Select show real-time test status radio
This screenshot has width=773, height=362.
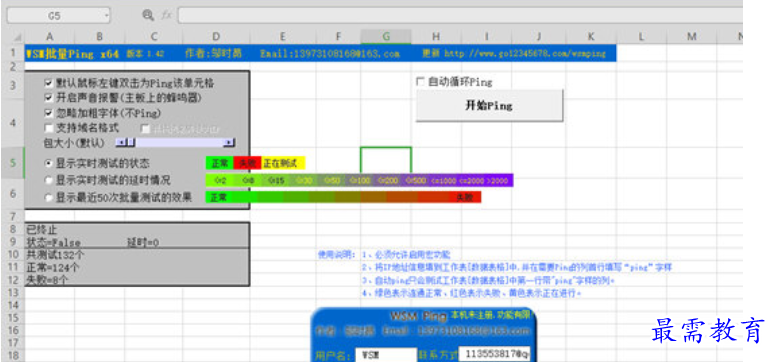[48, 162]
